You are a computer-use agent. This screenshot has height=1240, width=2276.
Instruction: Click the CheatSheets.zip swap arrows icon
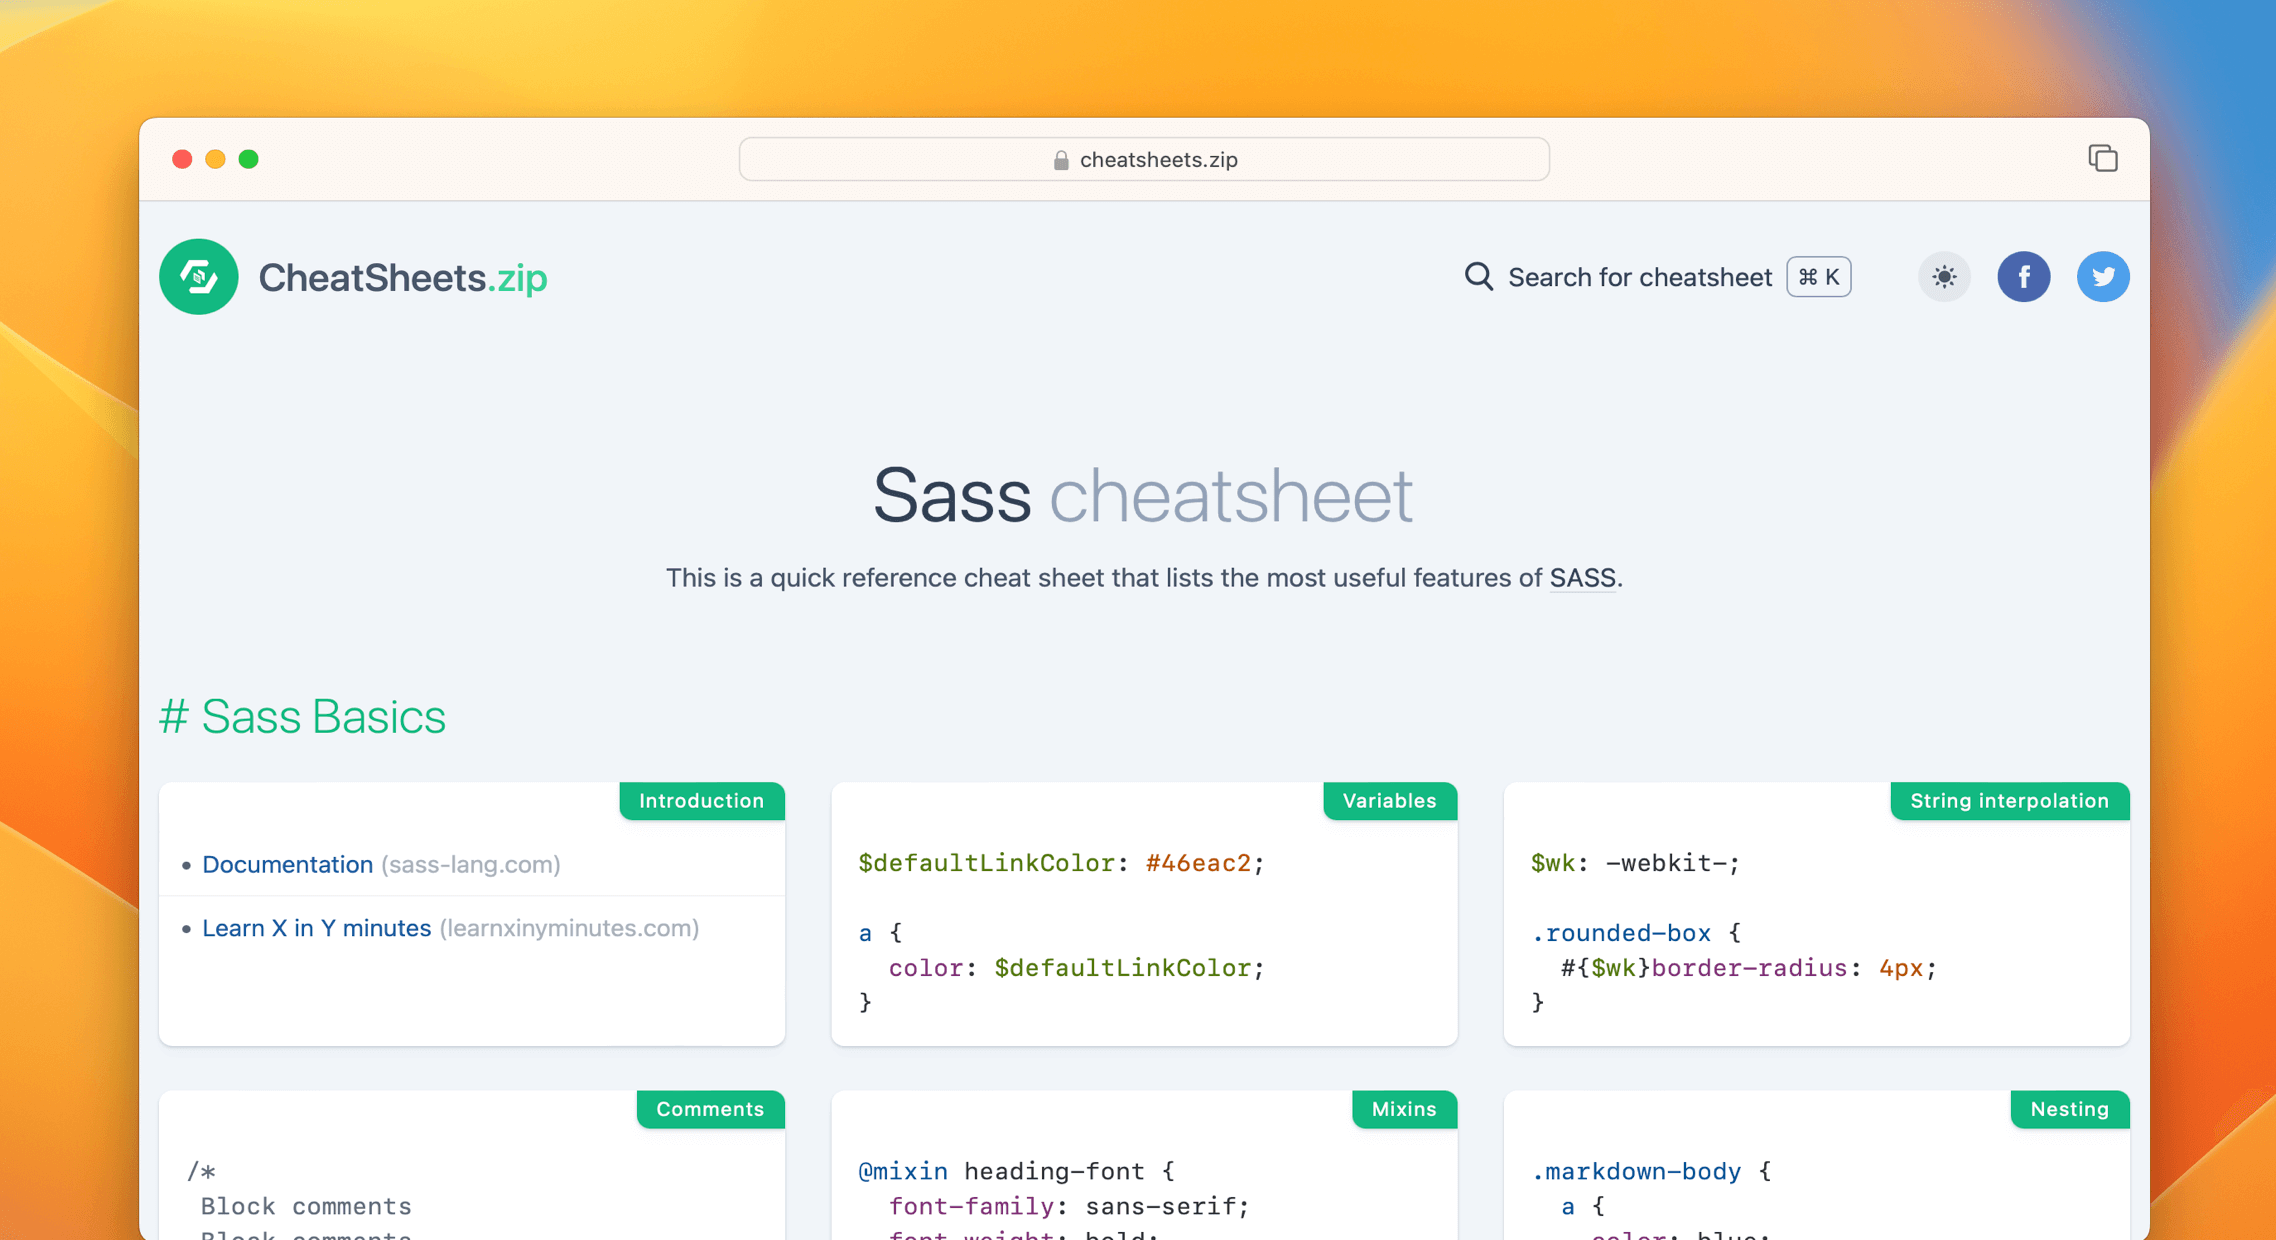(200, 275)
